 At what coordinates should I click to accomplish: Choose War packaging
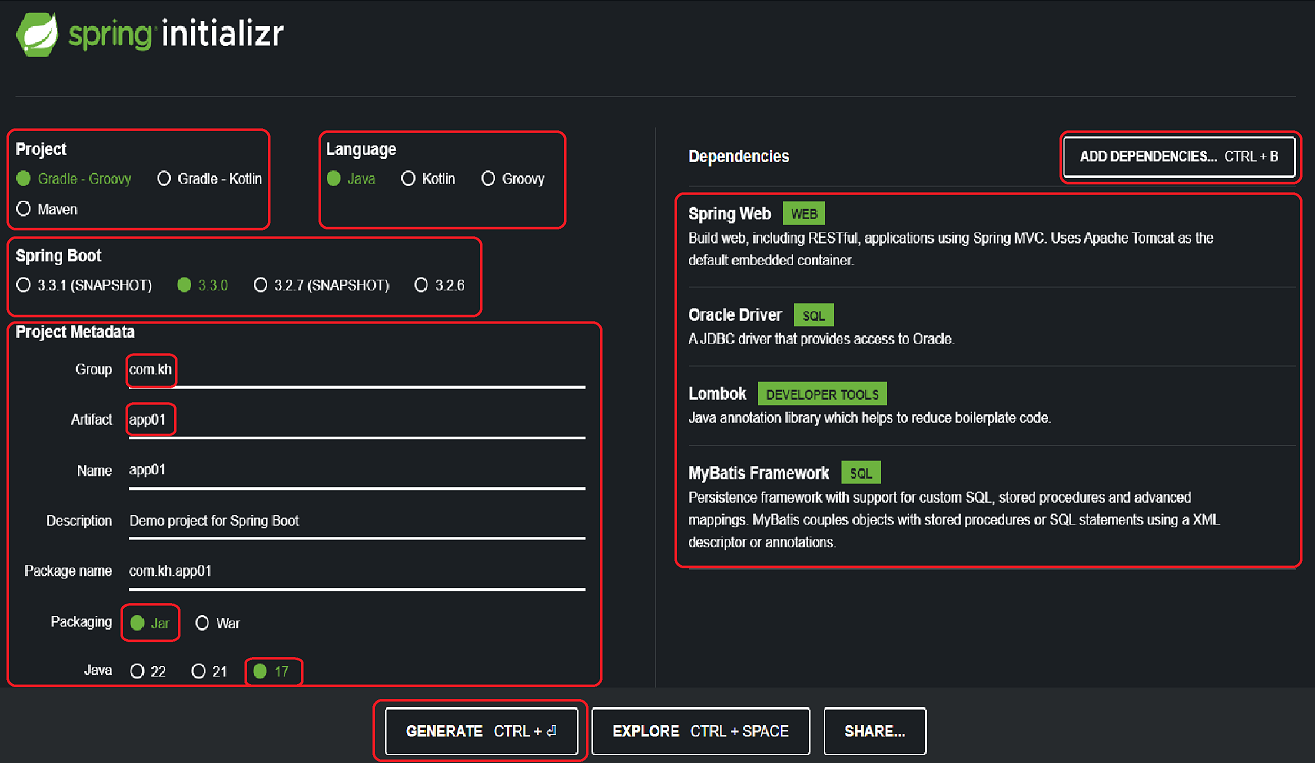218,623
